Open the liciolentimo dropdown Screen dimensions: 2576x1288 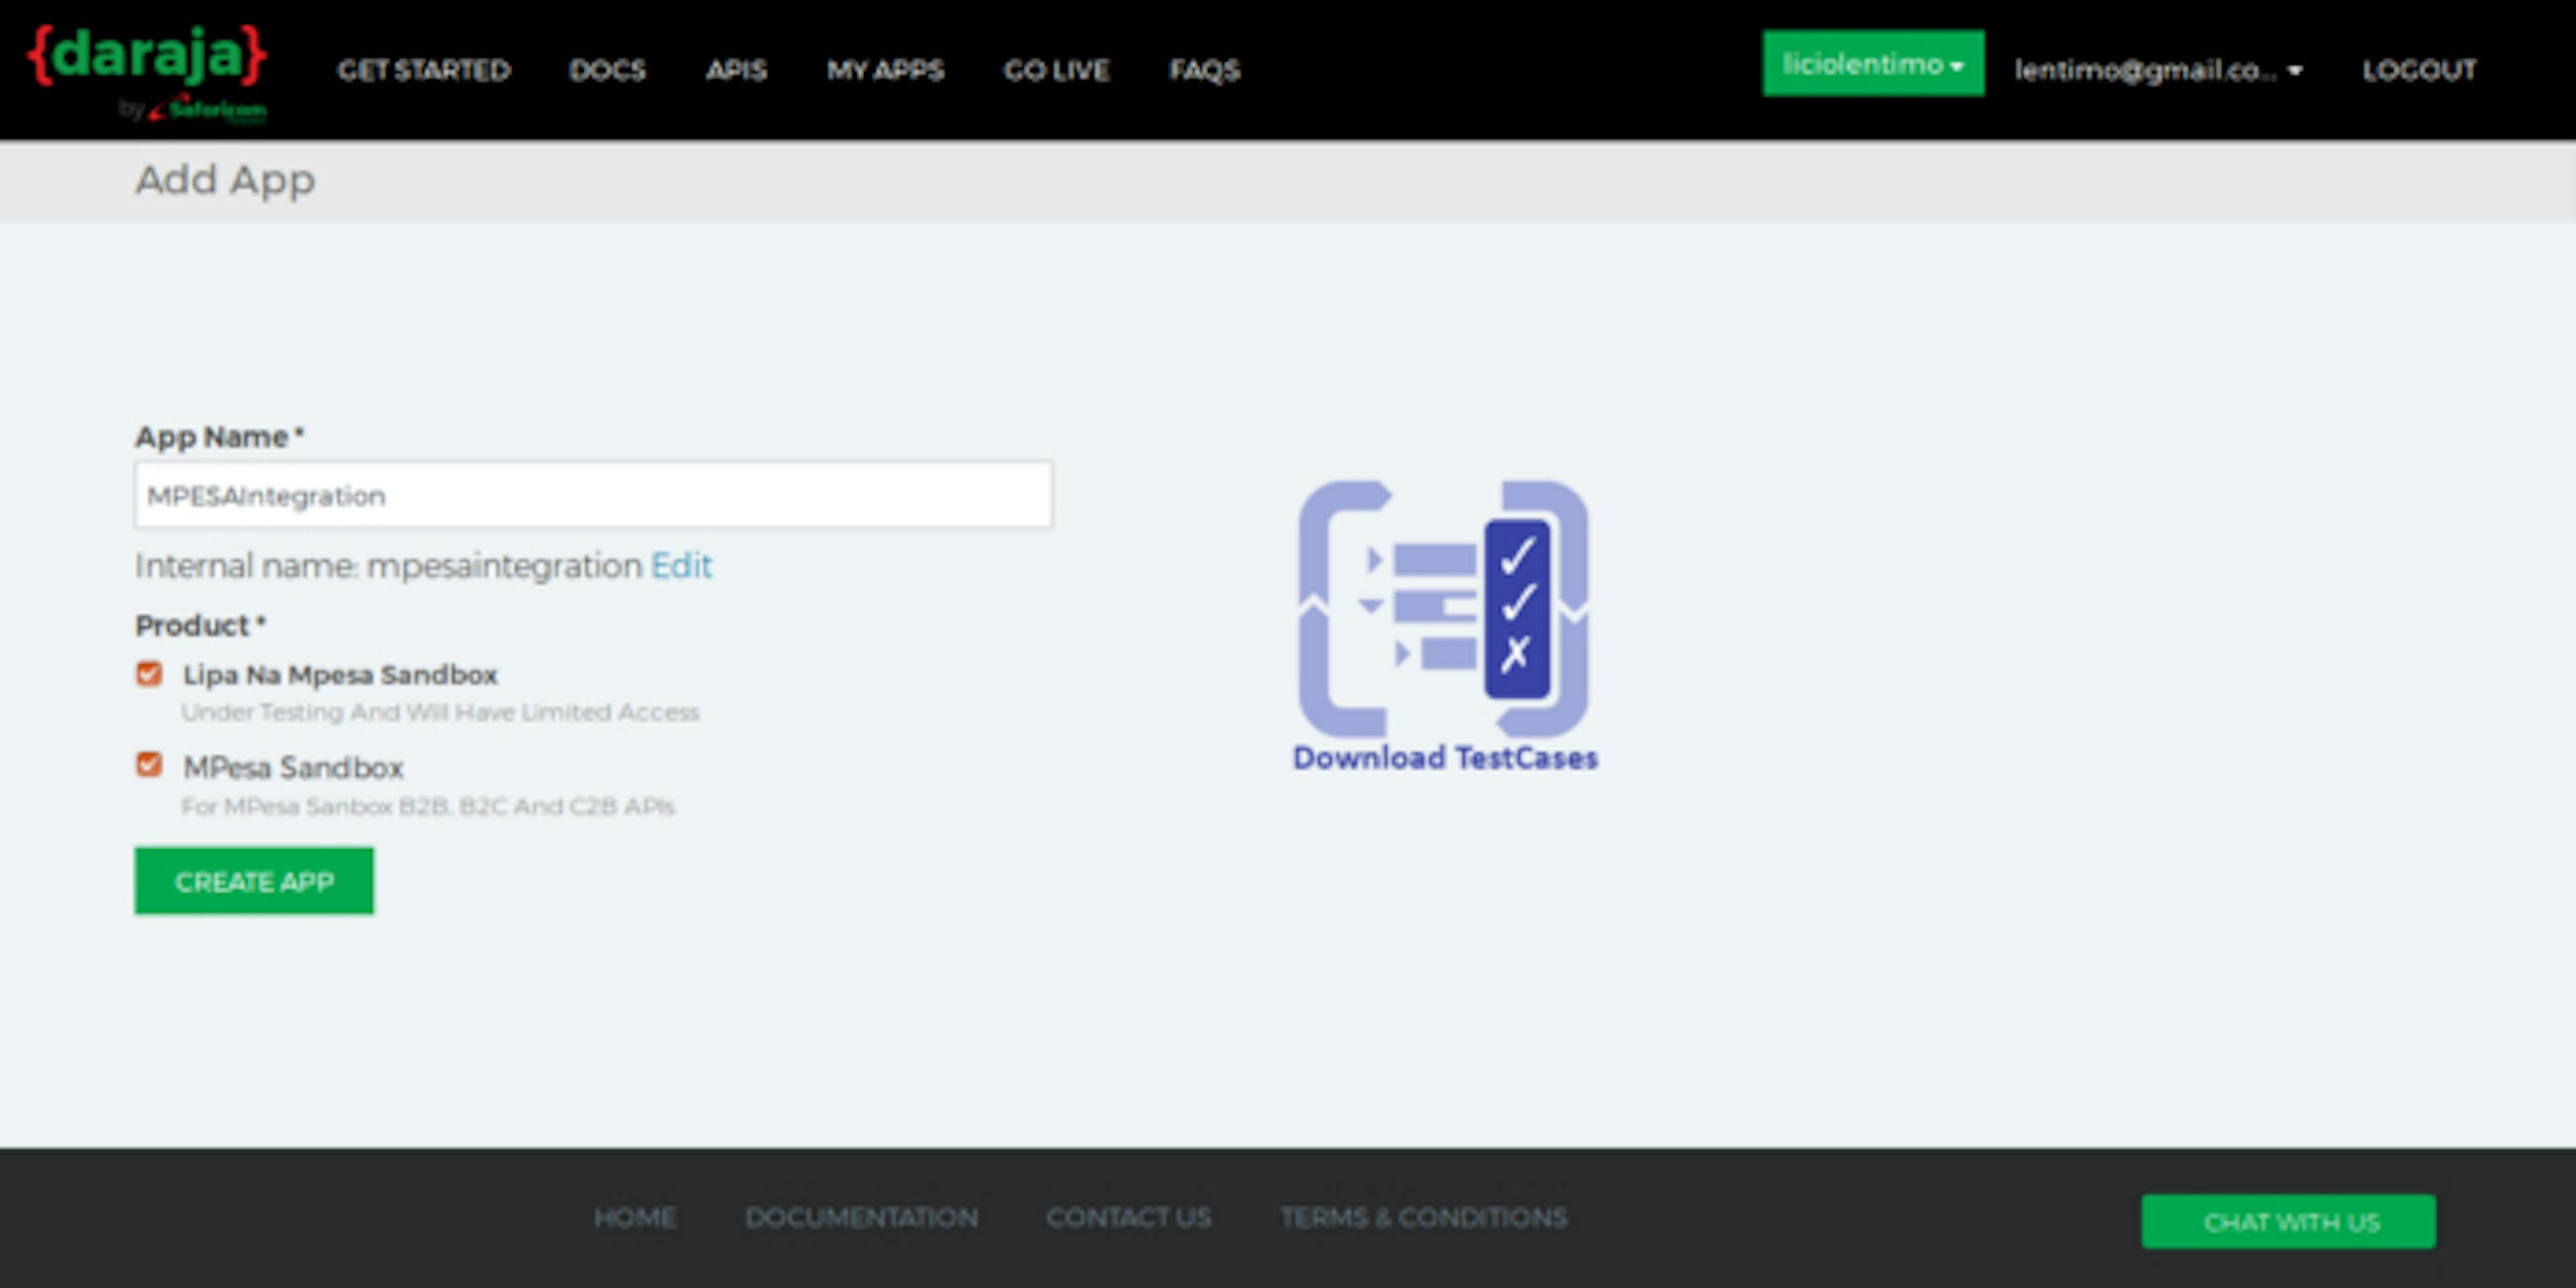point(1873,63)
